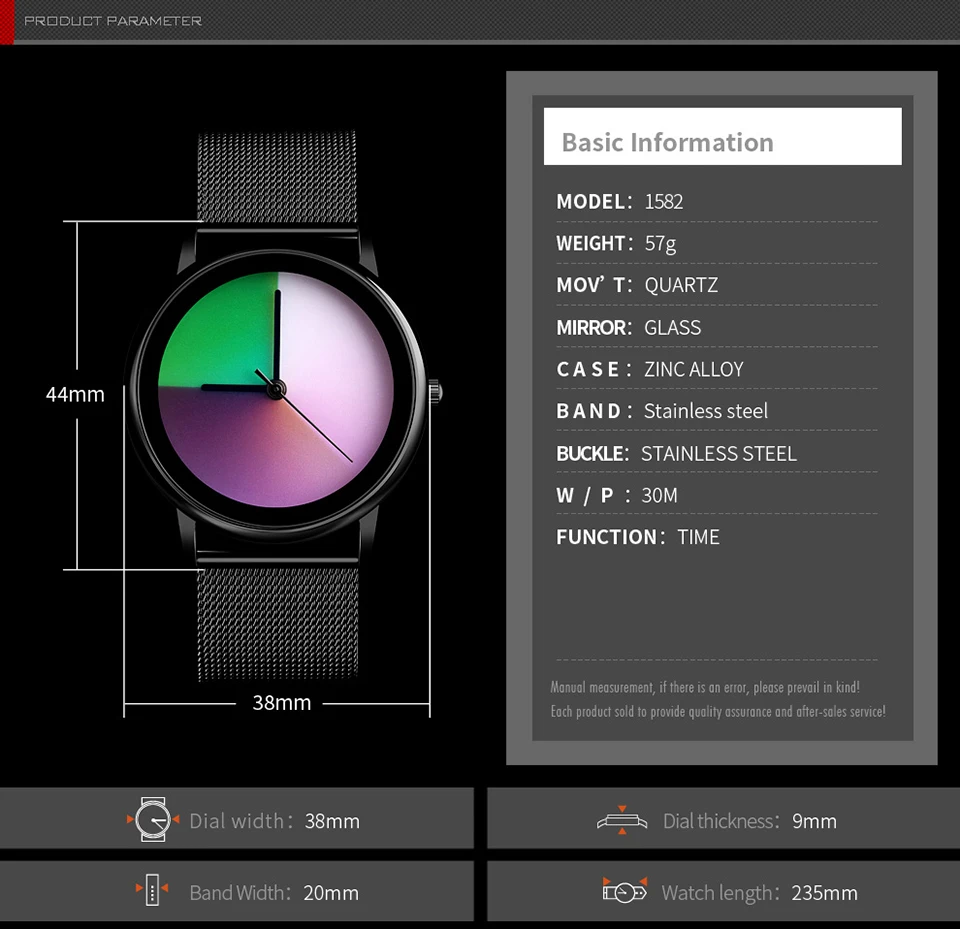The width and height of the screenshot is (960, 929).
Task: Click the "PRODUCT PARAMETER" header text
Action: [113, 21]
